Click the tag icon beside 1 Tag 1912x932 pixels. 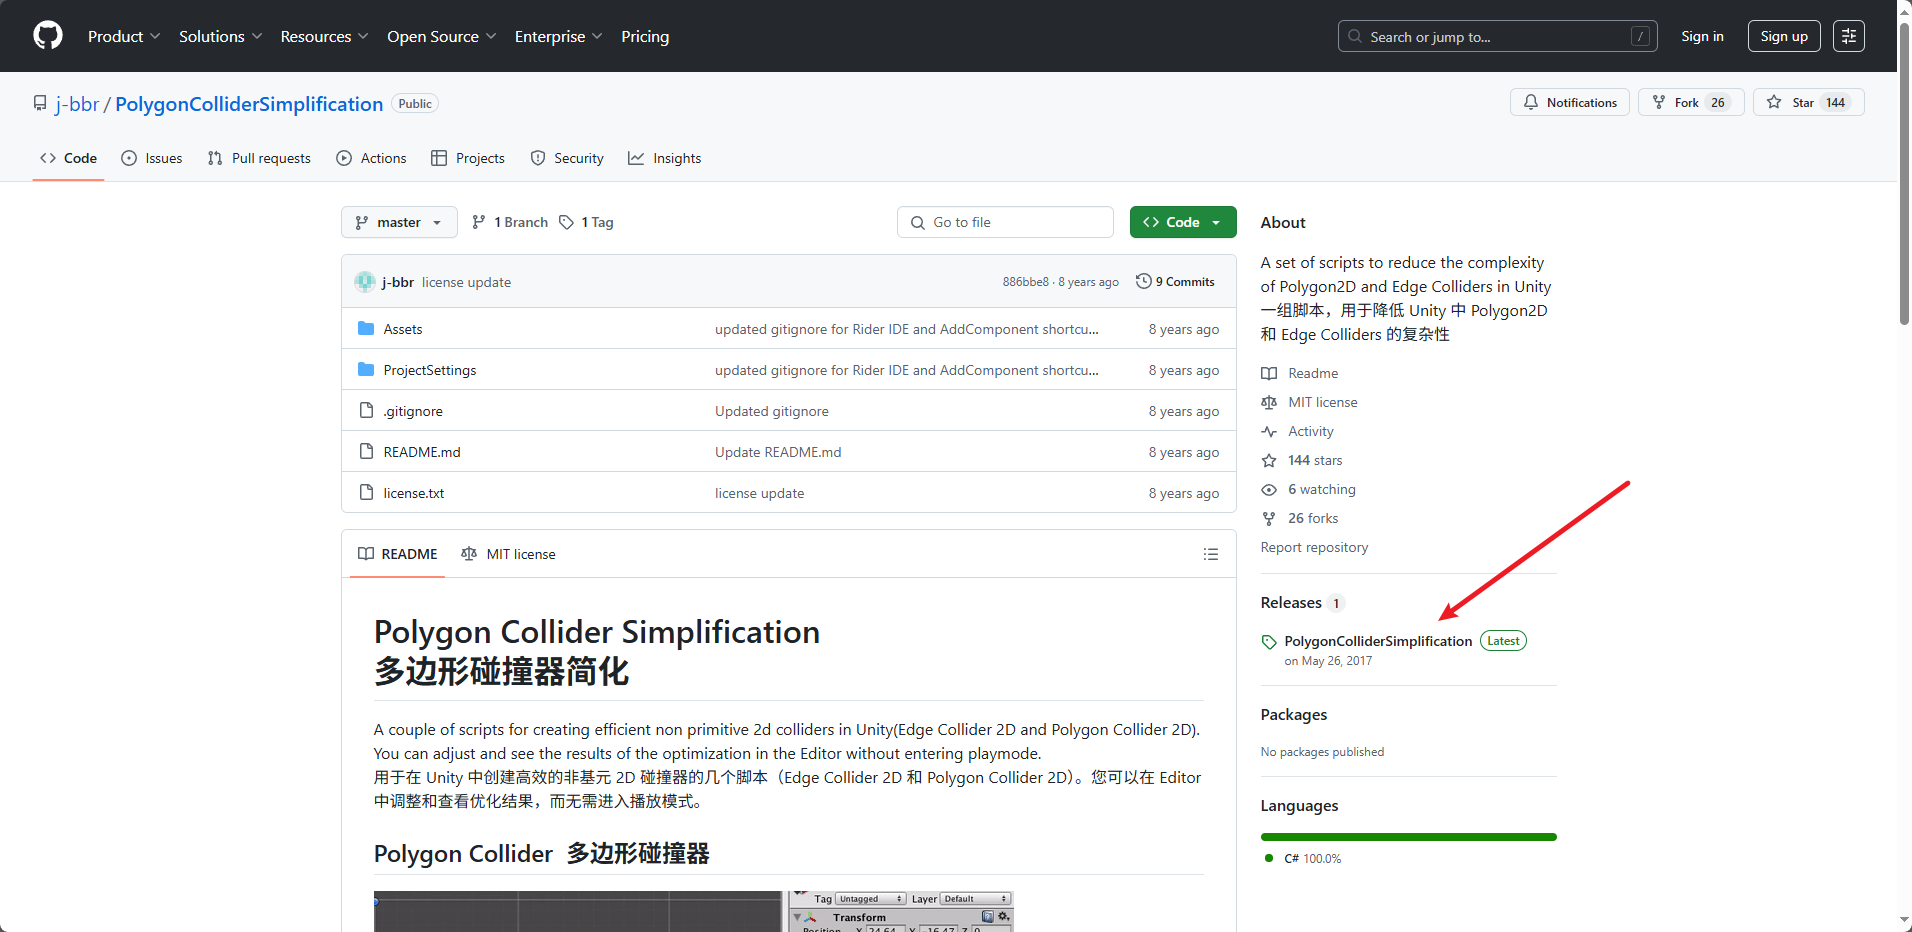coord(566,222)
